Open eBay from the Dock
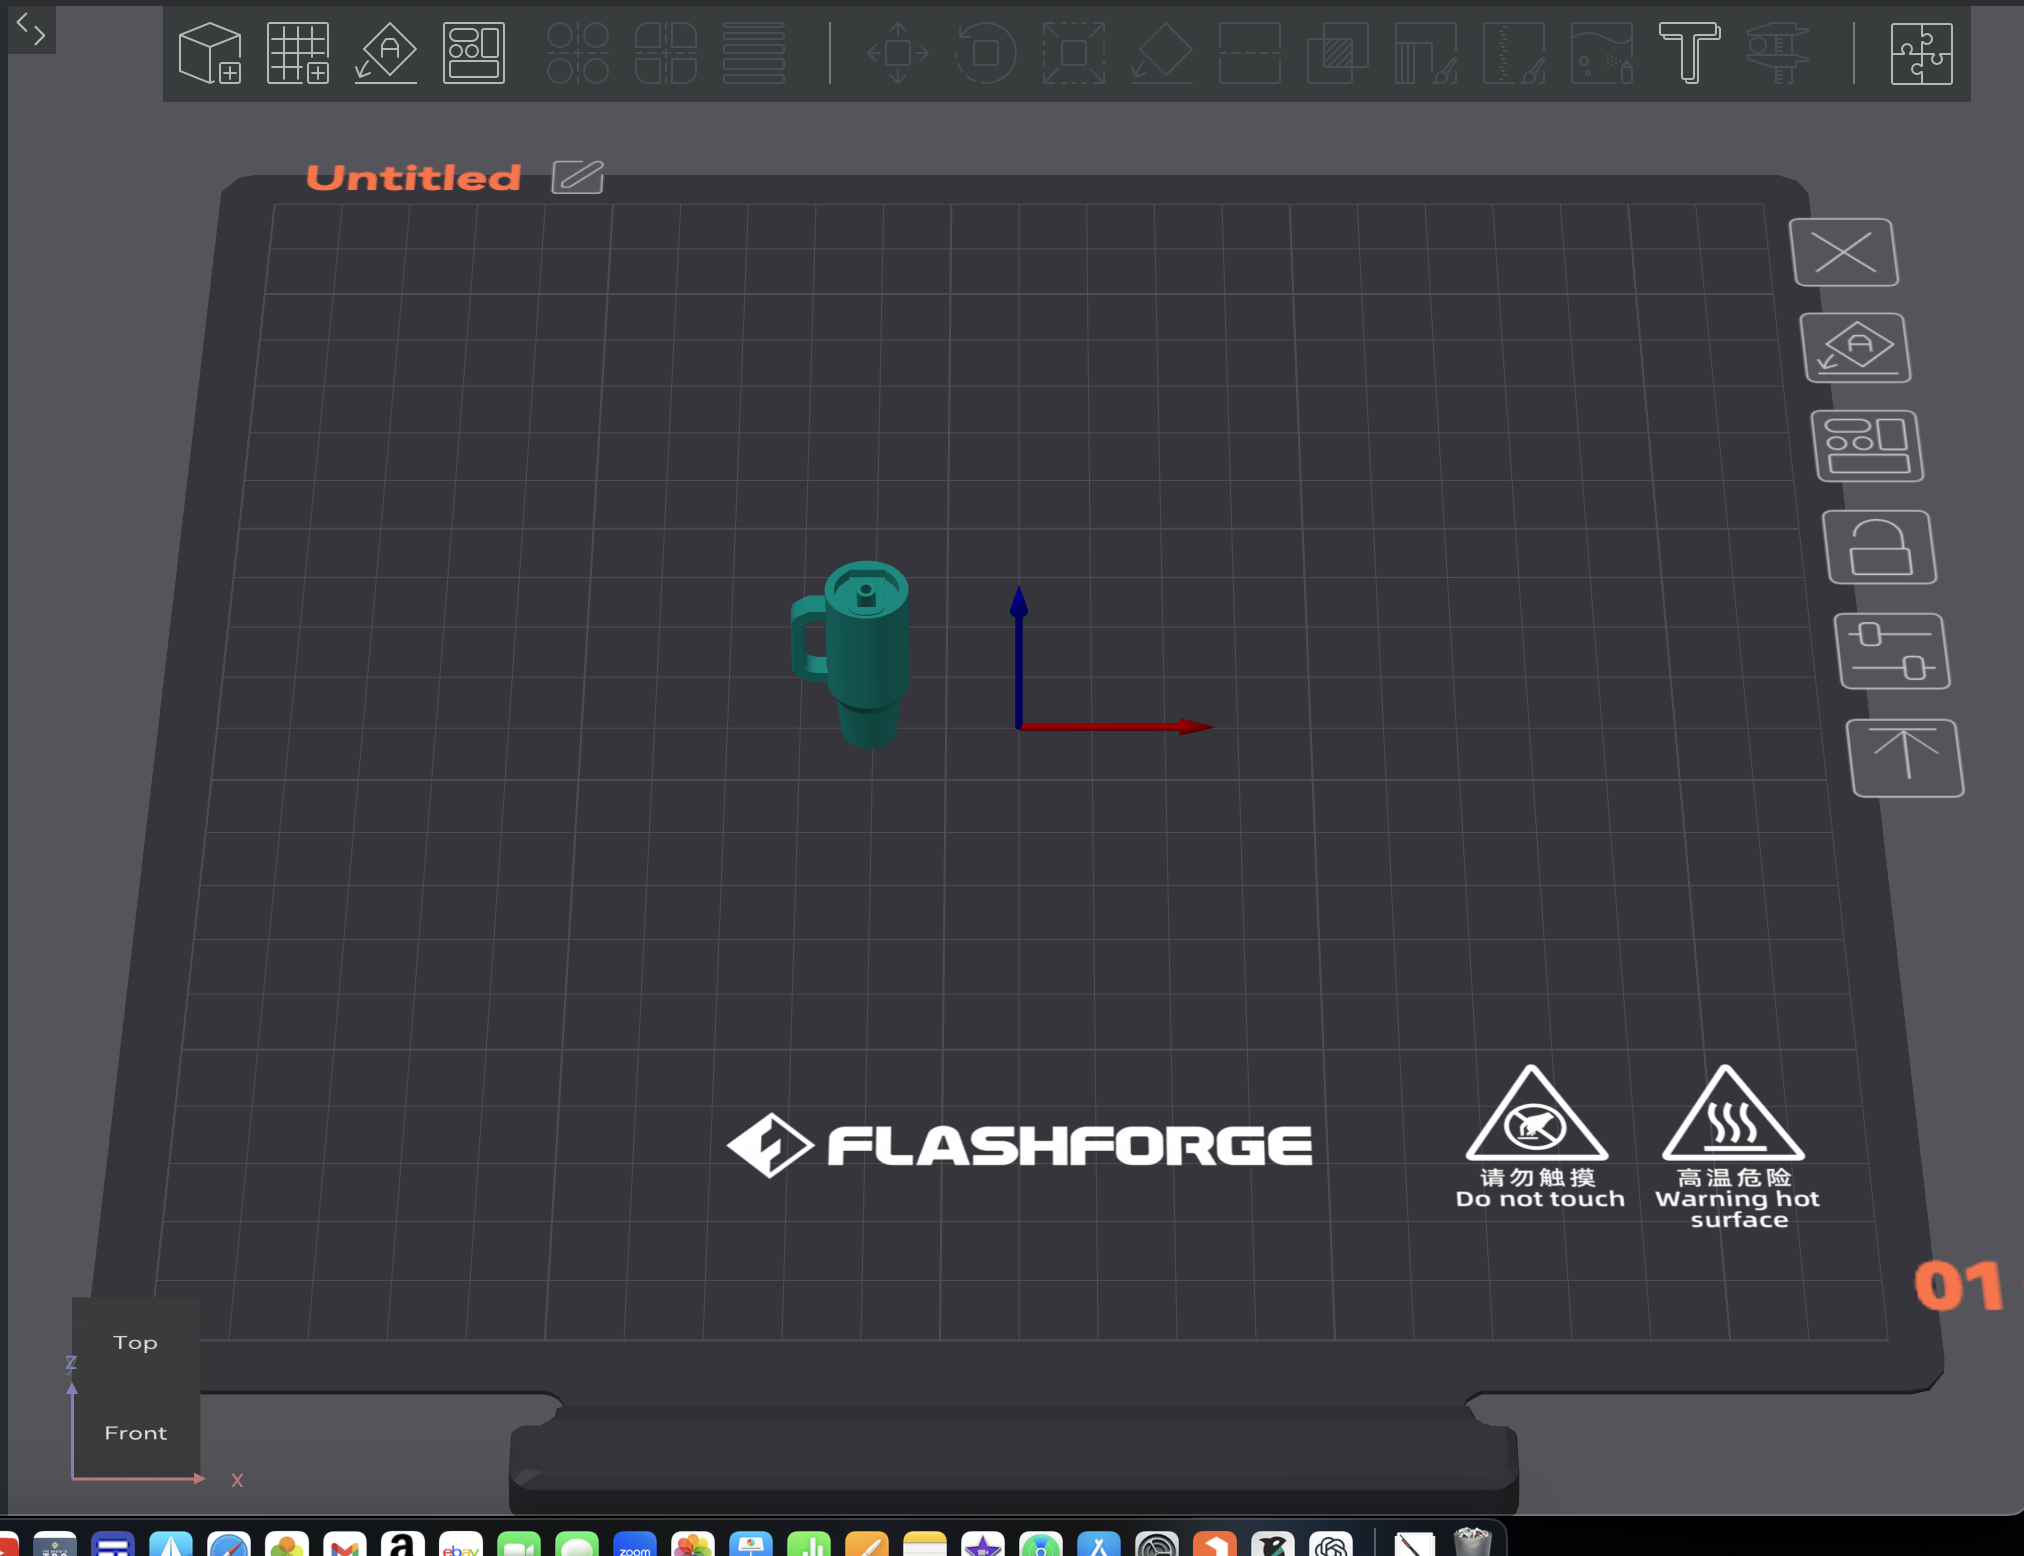 (x=460, y=1544)
